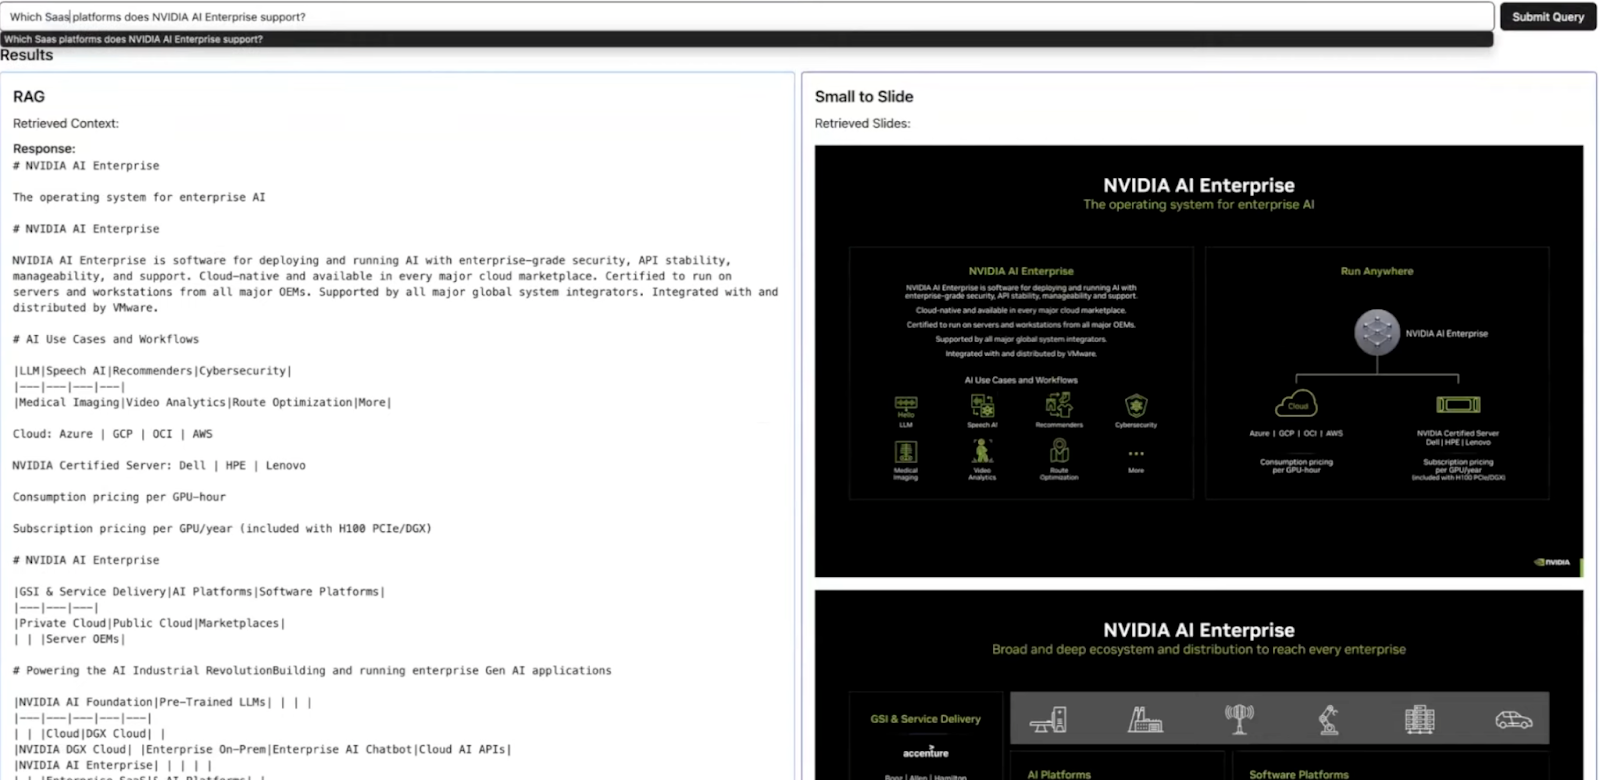Click 'GSI & Service Delivery' on second slide
Viewport: 1600px width, 780px height.
pos(925,719)
